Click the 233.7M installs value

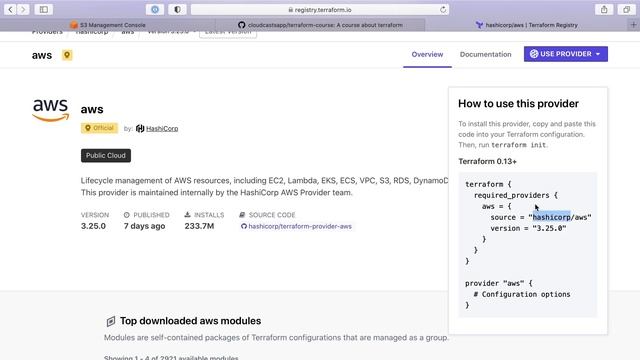coord(199,226)
